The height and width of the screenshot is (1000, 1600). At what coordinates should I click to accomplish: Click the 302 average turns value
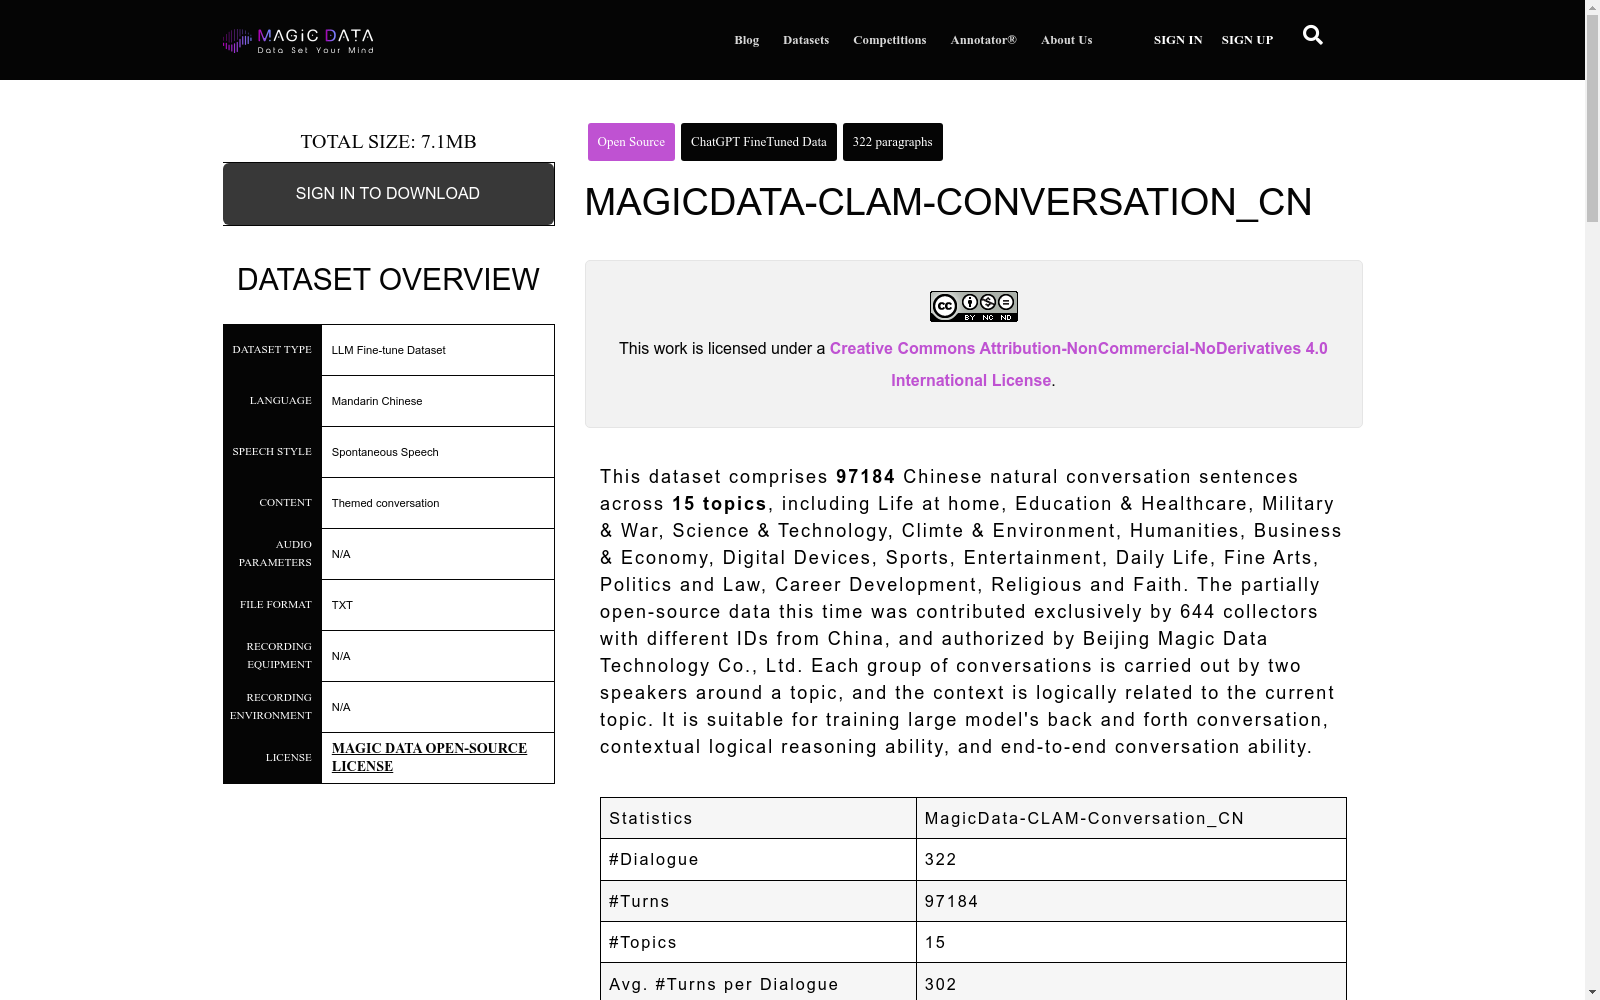941,985
